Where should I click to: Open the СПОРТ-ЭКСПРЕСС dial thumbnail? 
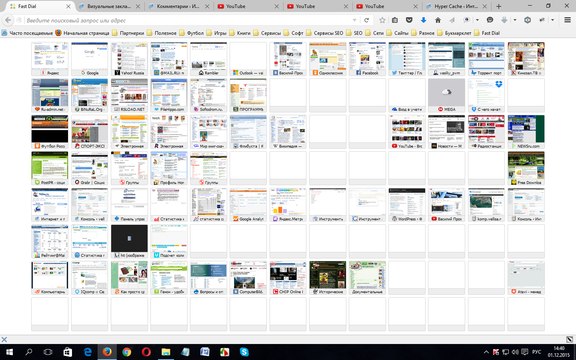[89, 132]
